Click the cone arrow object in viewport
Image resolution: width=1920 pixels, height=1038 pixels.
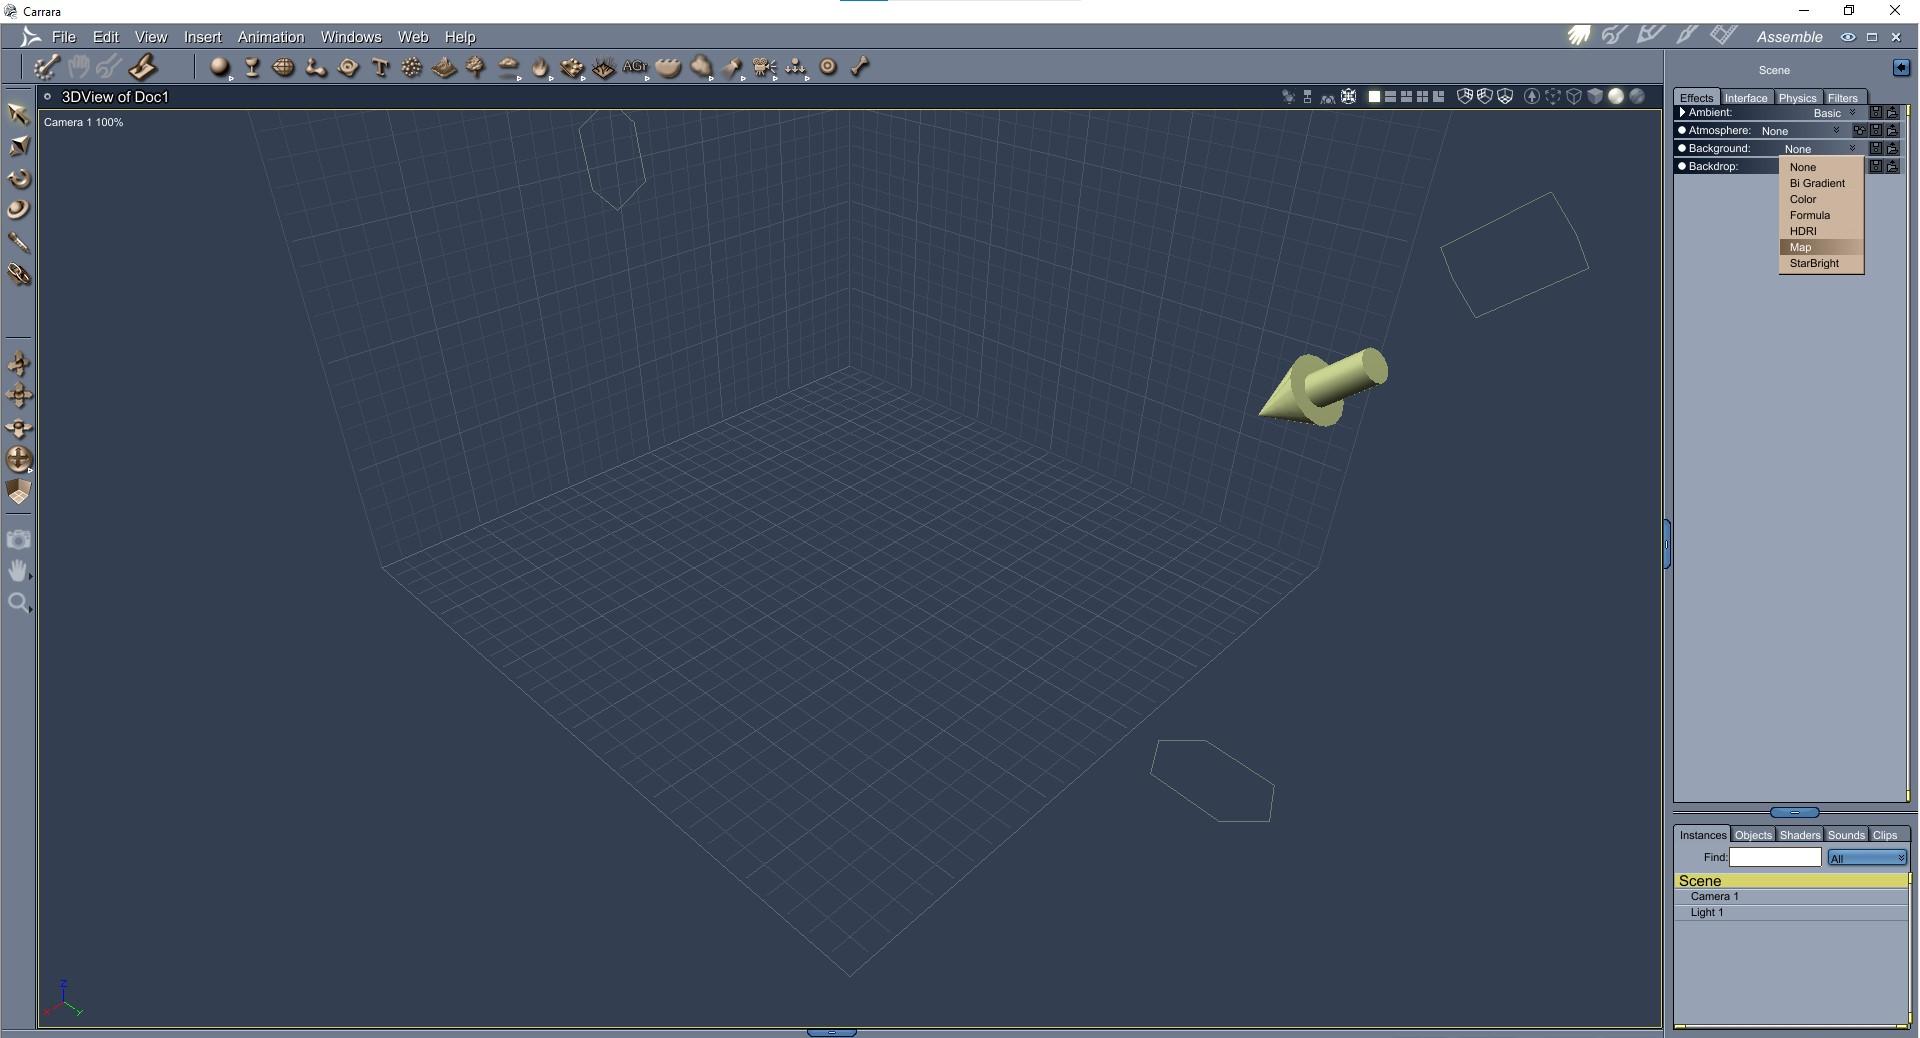(x=1324, y=387)
